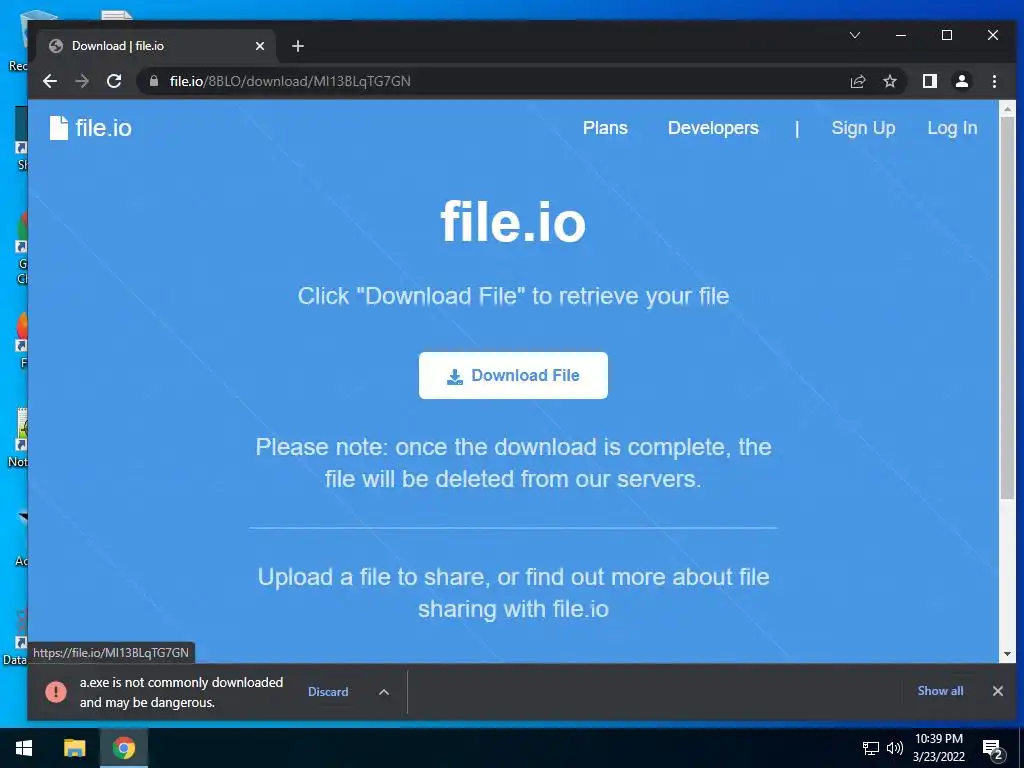Open network icon in system tray
Screen dimensions: 1024x768
[871, 748]
